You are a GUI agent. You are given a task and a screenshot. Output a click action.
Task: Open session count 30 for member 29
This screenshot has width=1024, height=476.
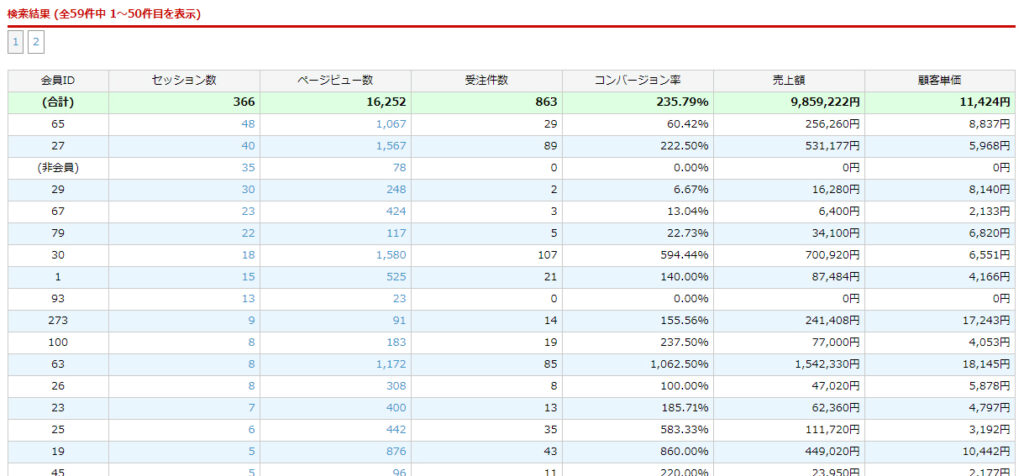click(x=248, y=190)
